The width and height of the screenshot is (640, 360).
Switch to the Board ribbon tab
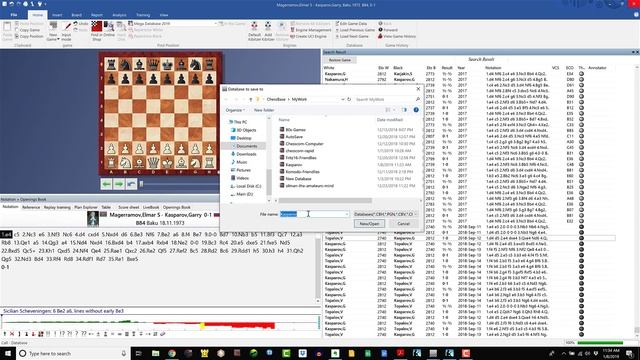pyautogui.click(x=76, y=15)
